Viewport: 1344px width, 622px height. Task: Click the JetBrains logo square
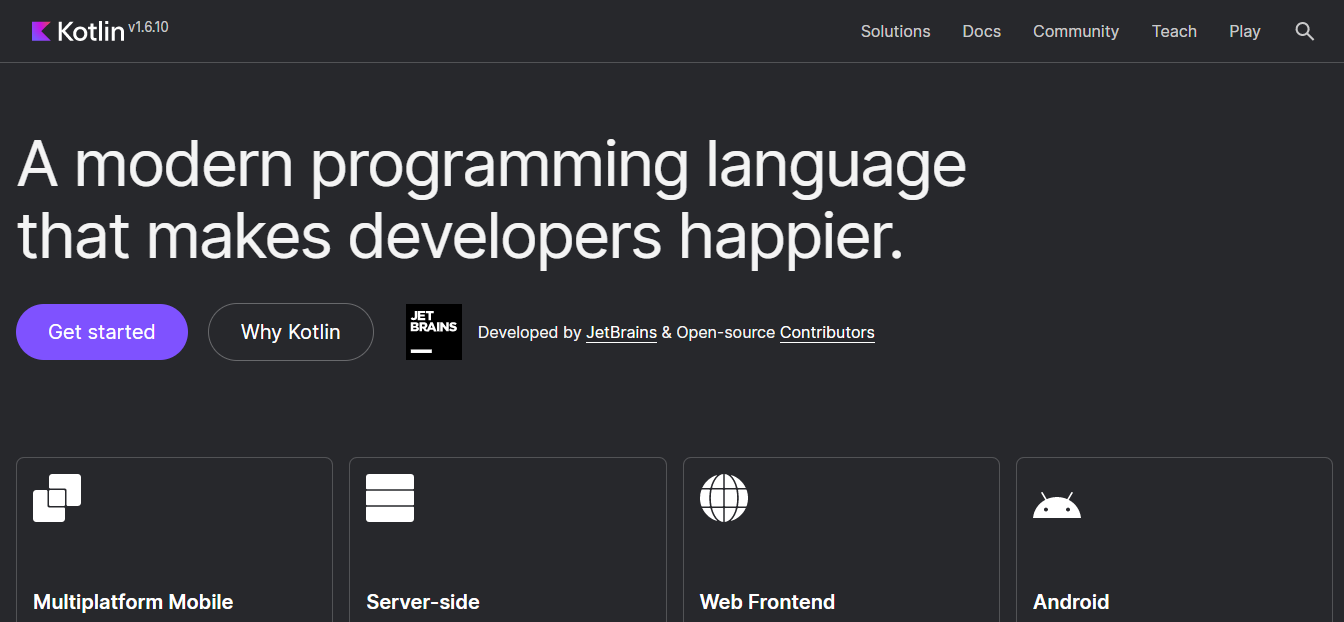click(433, 331)
